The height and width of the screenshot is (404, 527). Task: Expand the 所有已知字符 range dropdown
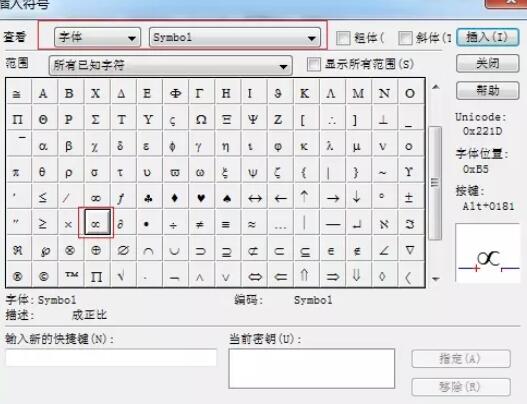tap(171, 65)
